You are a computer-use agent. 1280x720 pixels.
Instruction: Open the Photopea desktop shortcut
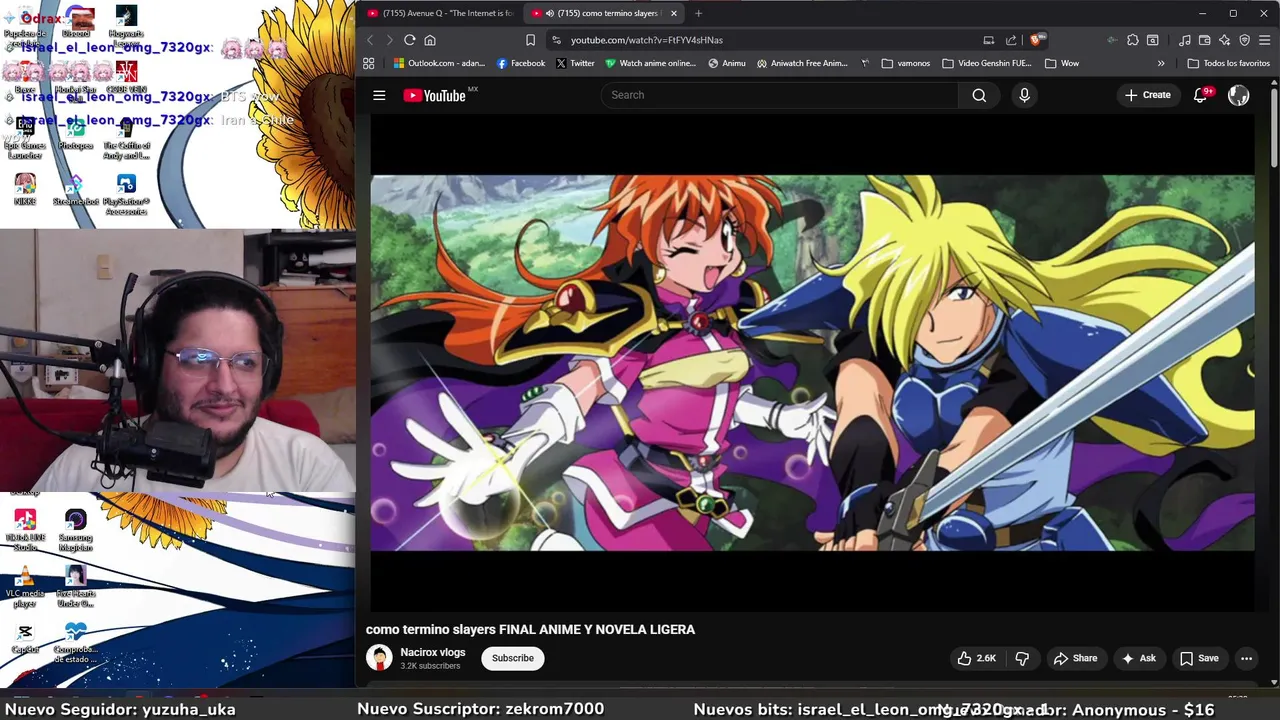(x=76, y=133)
